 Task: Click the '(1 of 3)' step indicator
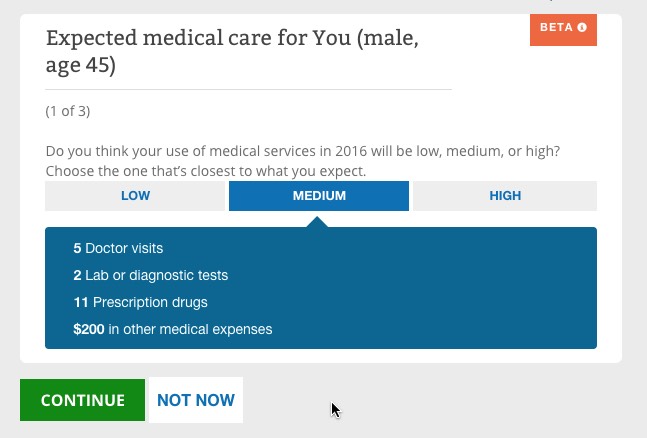(x=68, y=111)
